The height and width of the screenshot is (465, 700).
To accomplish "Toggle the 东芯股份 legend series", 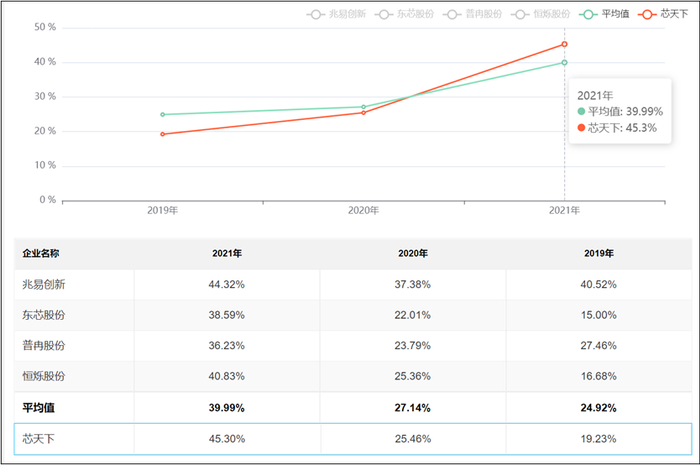I will coord(404,14).
